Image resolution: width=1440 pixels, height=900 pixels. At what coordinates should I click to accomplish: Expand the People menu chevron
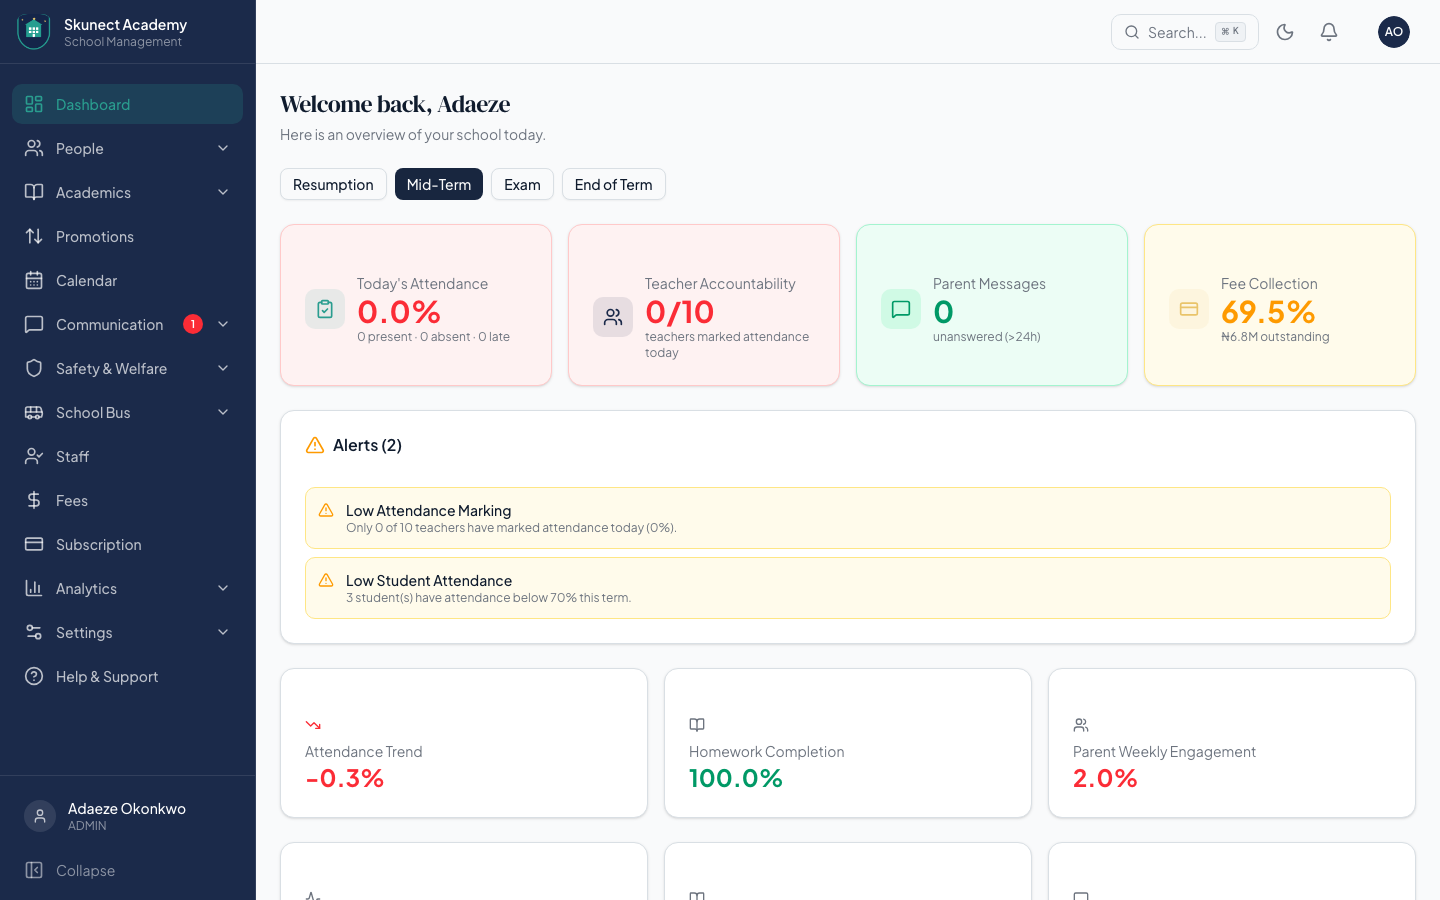tap(223, 148)
